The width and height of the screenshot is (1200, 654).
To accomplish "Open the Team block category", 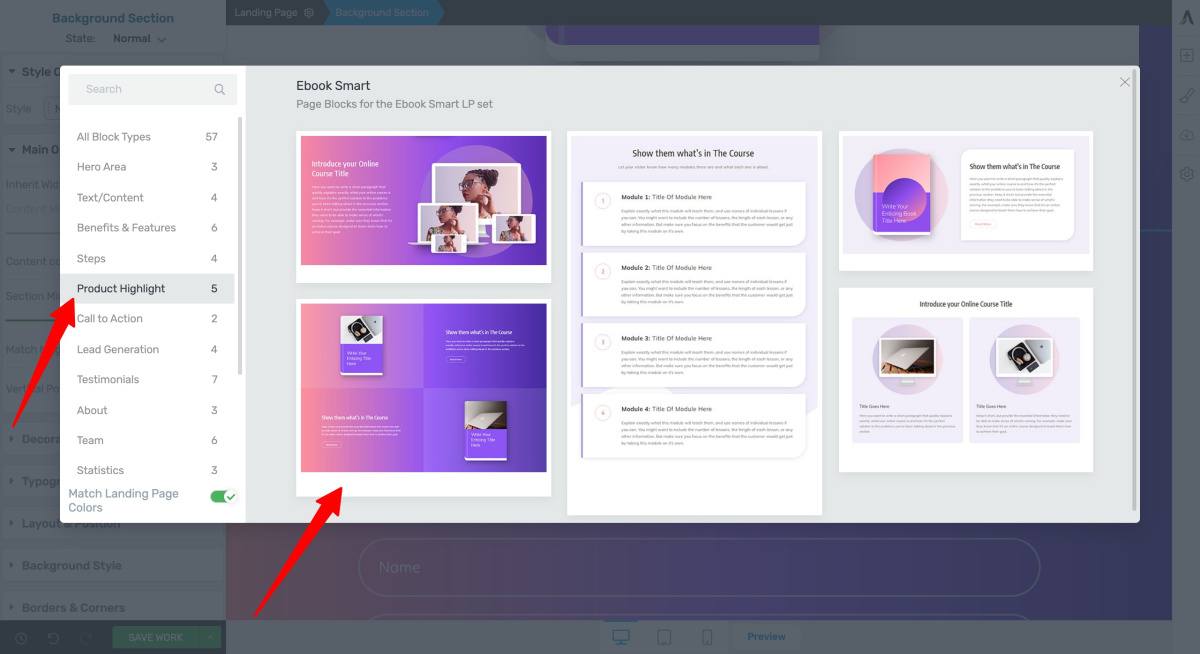I will click(x=147, y=441).
